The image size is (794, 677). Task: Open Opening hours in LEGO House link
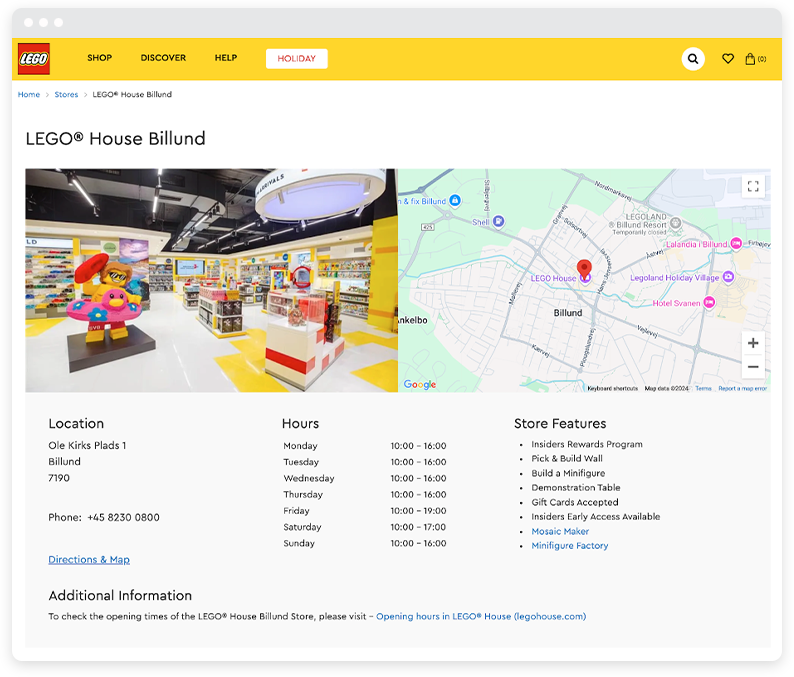(x=481, y=616)
